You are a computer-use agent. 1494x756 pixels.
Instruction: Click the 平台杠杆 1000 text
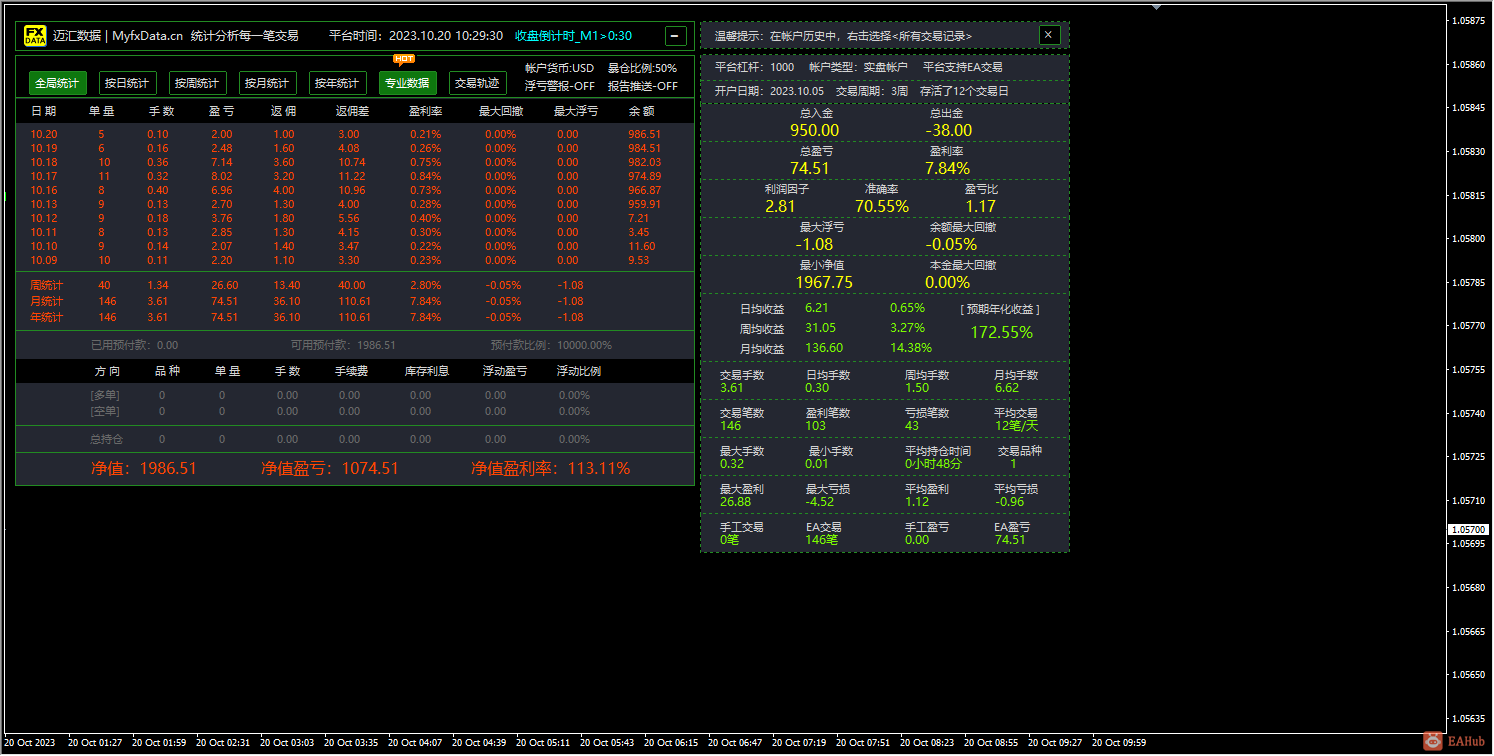point(755,67)
